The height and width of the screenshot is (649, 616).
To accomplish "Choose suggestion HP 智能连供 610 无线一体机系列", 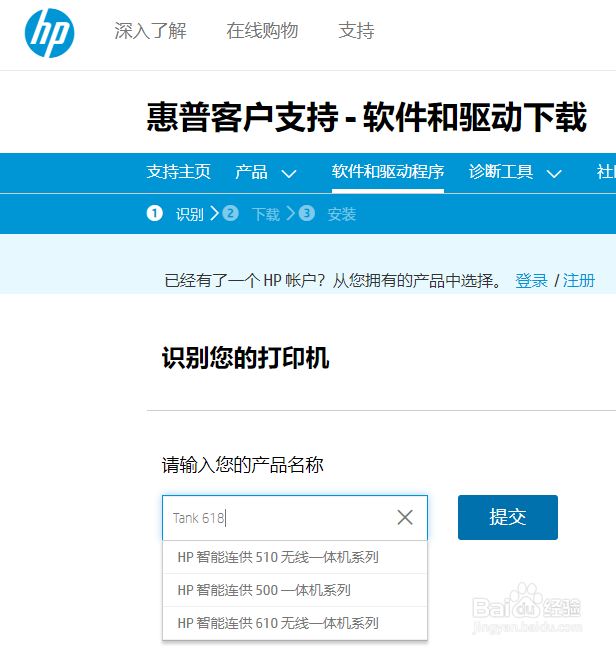I will (x=295, y=623).
